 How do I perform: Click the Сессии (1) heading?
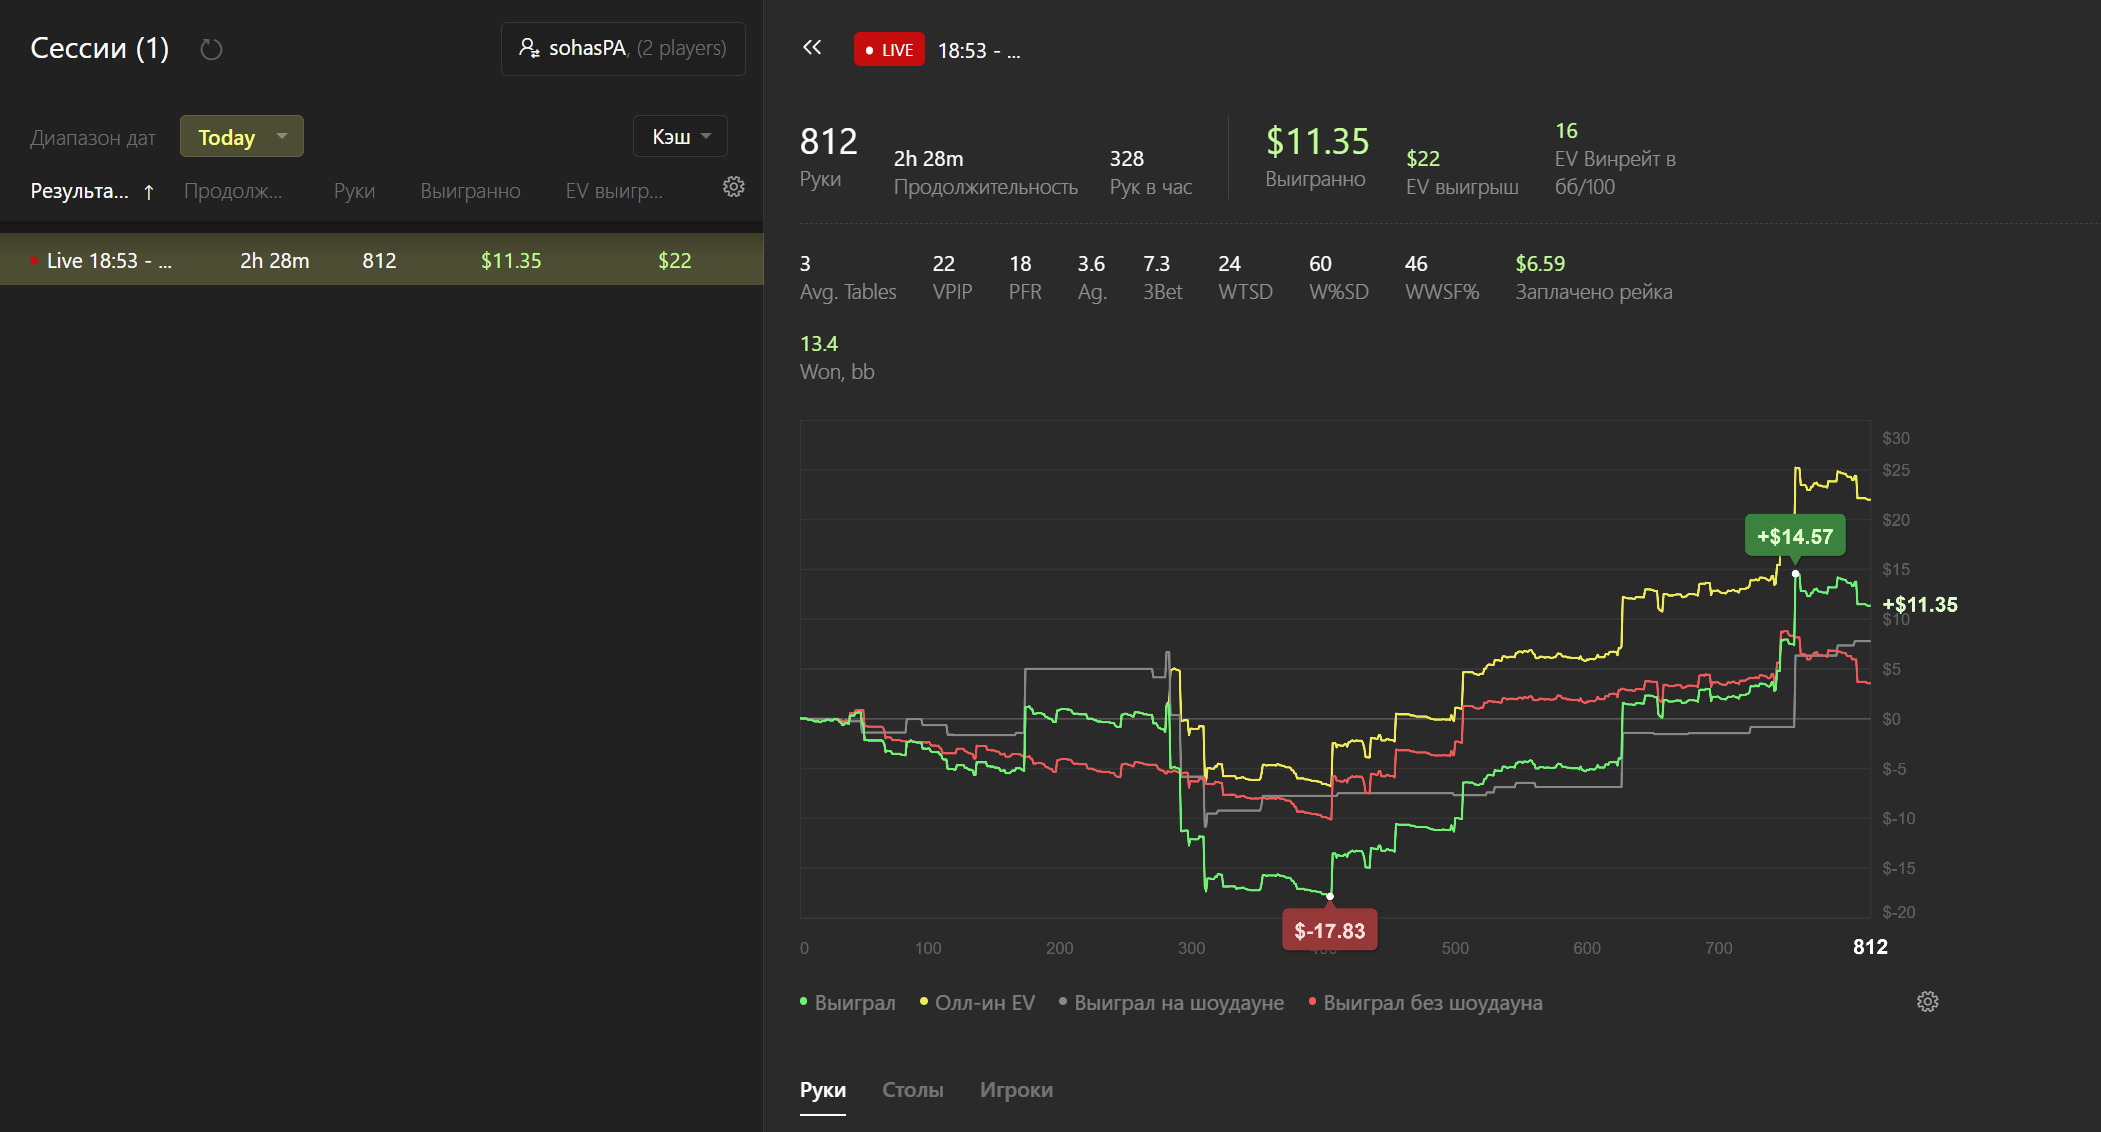[99, 48]
